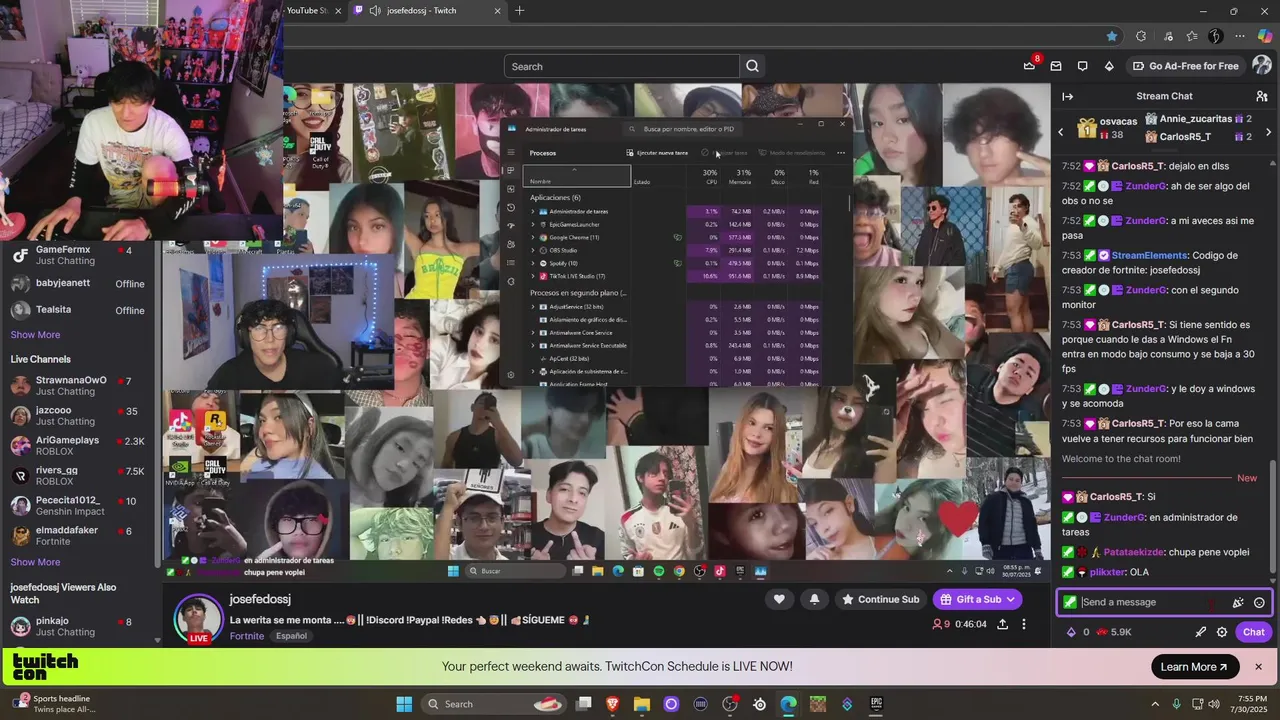The width and height of the screenshot is (1280, 720).
Task: Open the Get Bits diamond icon
Action: [x=1109, y=66]
